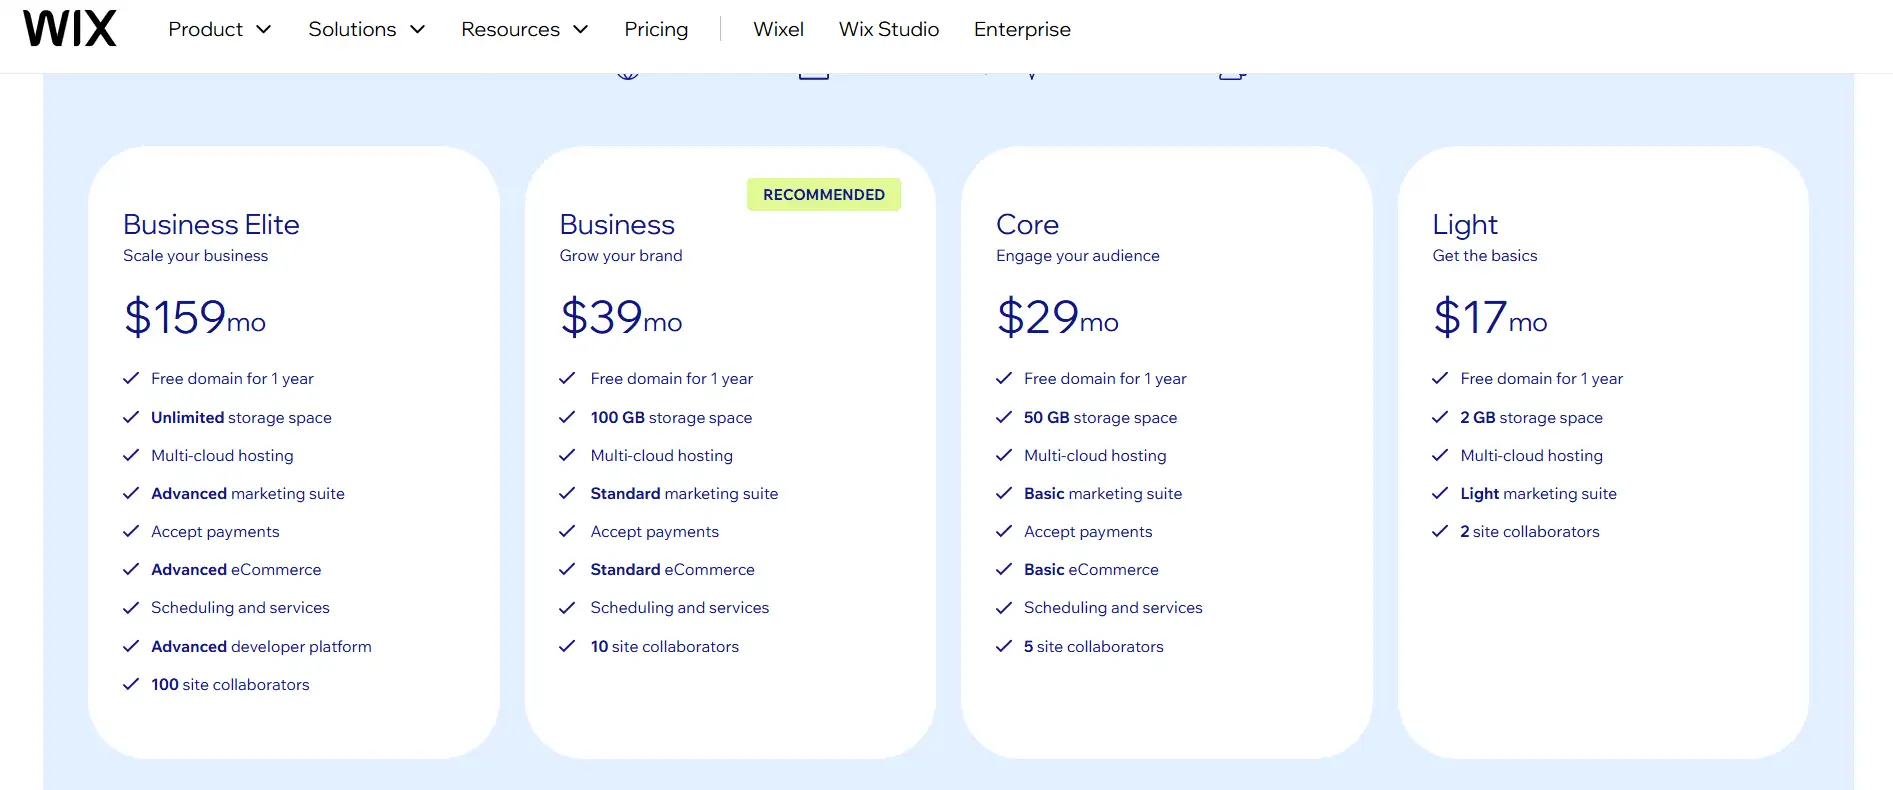Click 'Advanced marketing suite' feature

point(248,493)
